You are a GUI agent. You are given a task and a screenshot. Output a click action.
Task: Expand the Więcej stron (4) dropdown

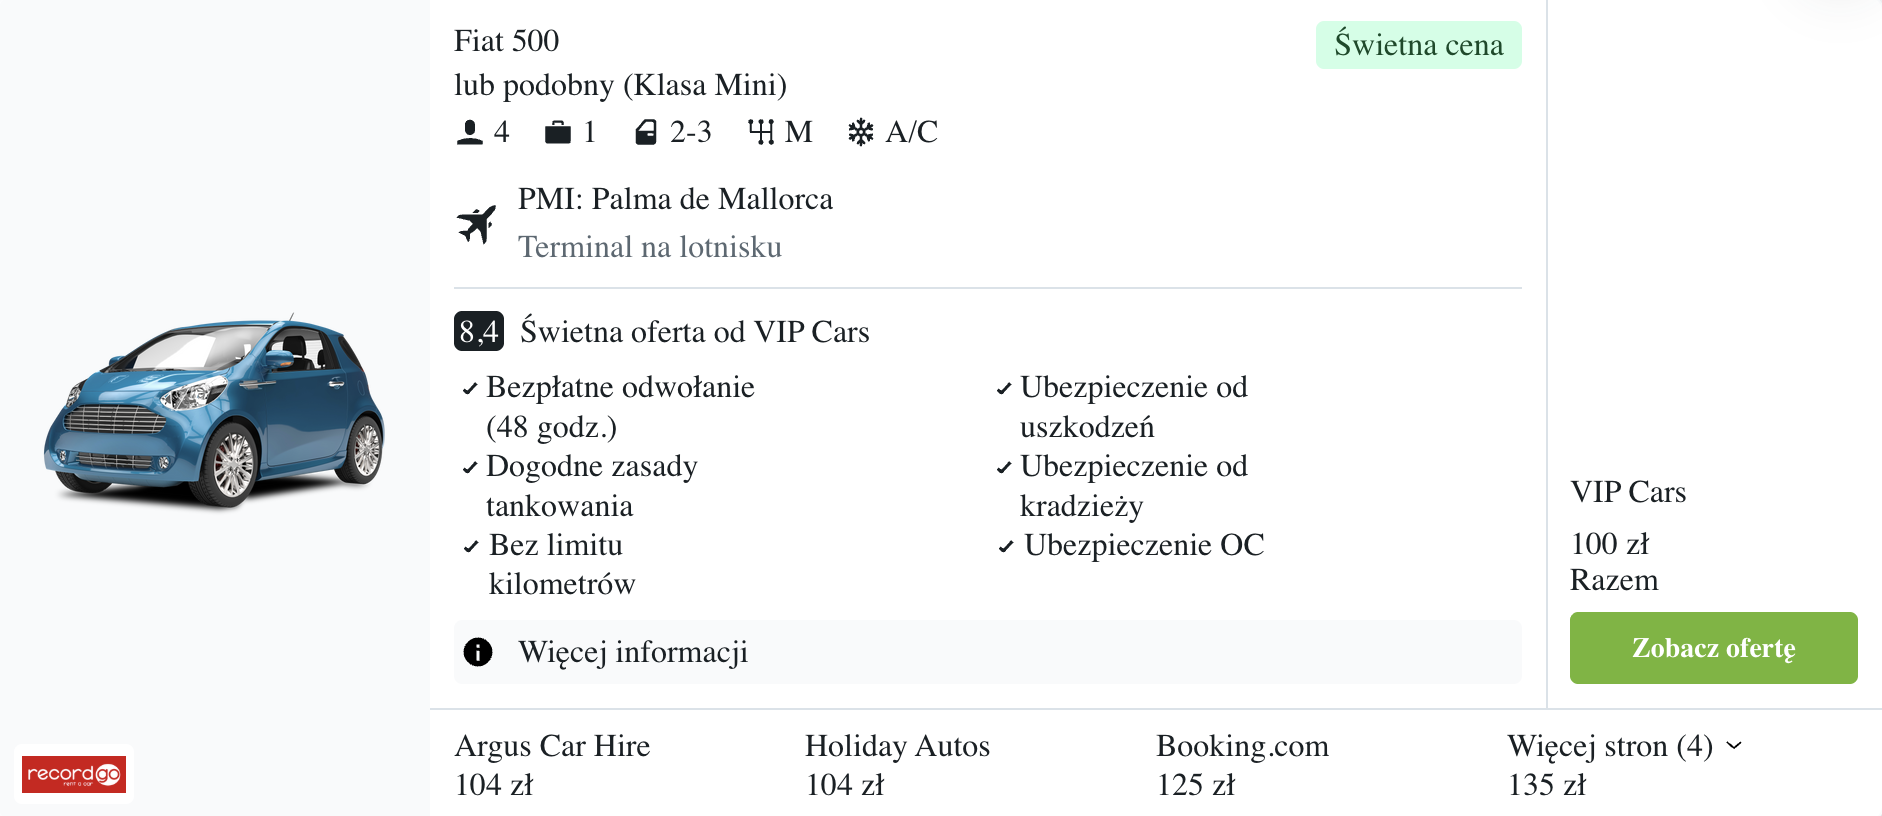1624,746
